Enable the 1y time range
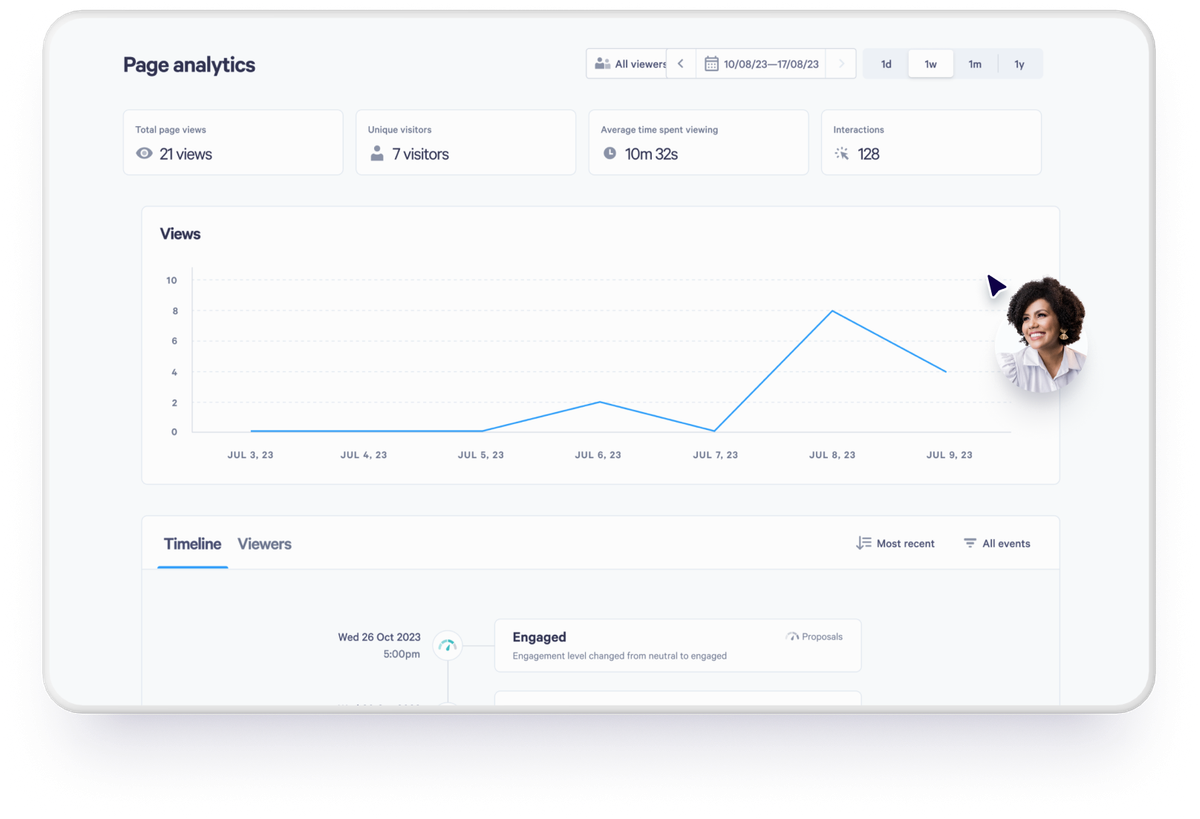This screenshot has width=1200, height=819. point(1020,63)
